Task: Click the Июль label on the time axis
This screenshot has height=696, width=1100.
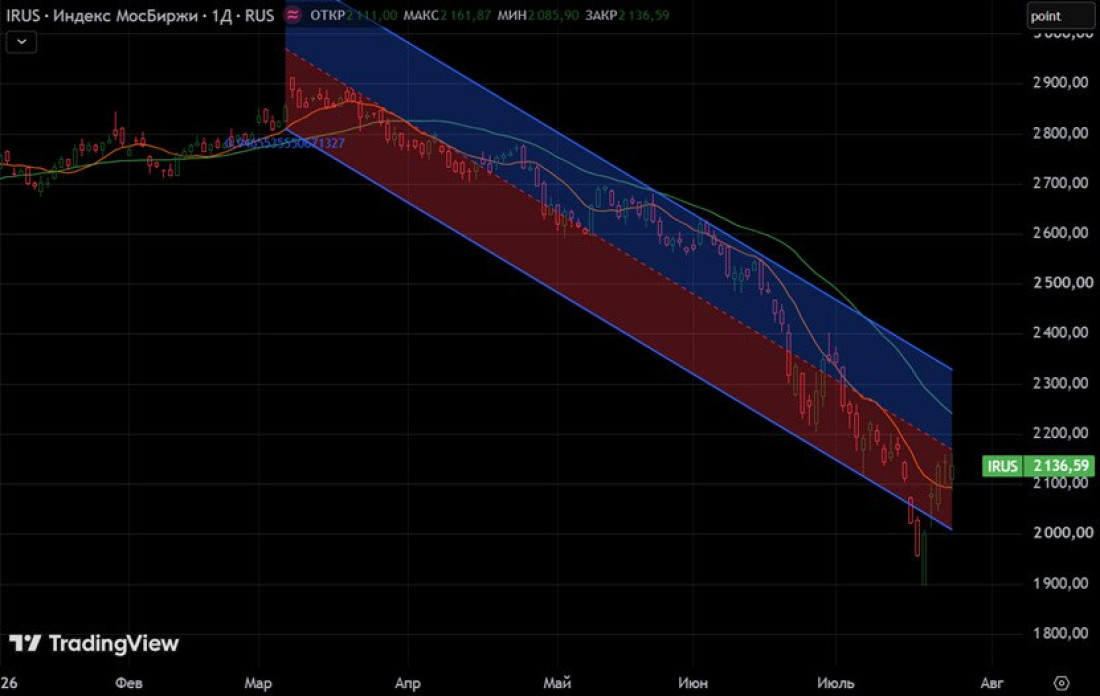Action: tap(836, 683)
